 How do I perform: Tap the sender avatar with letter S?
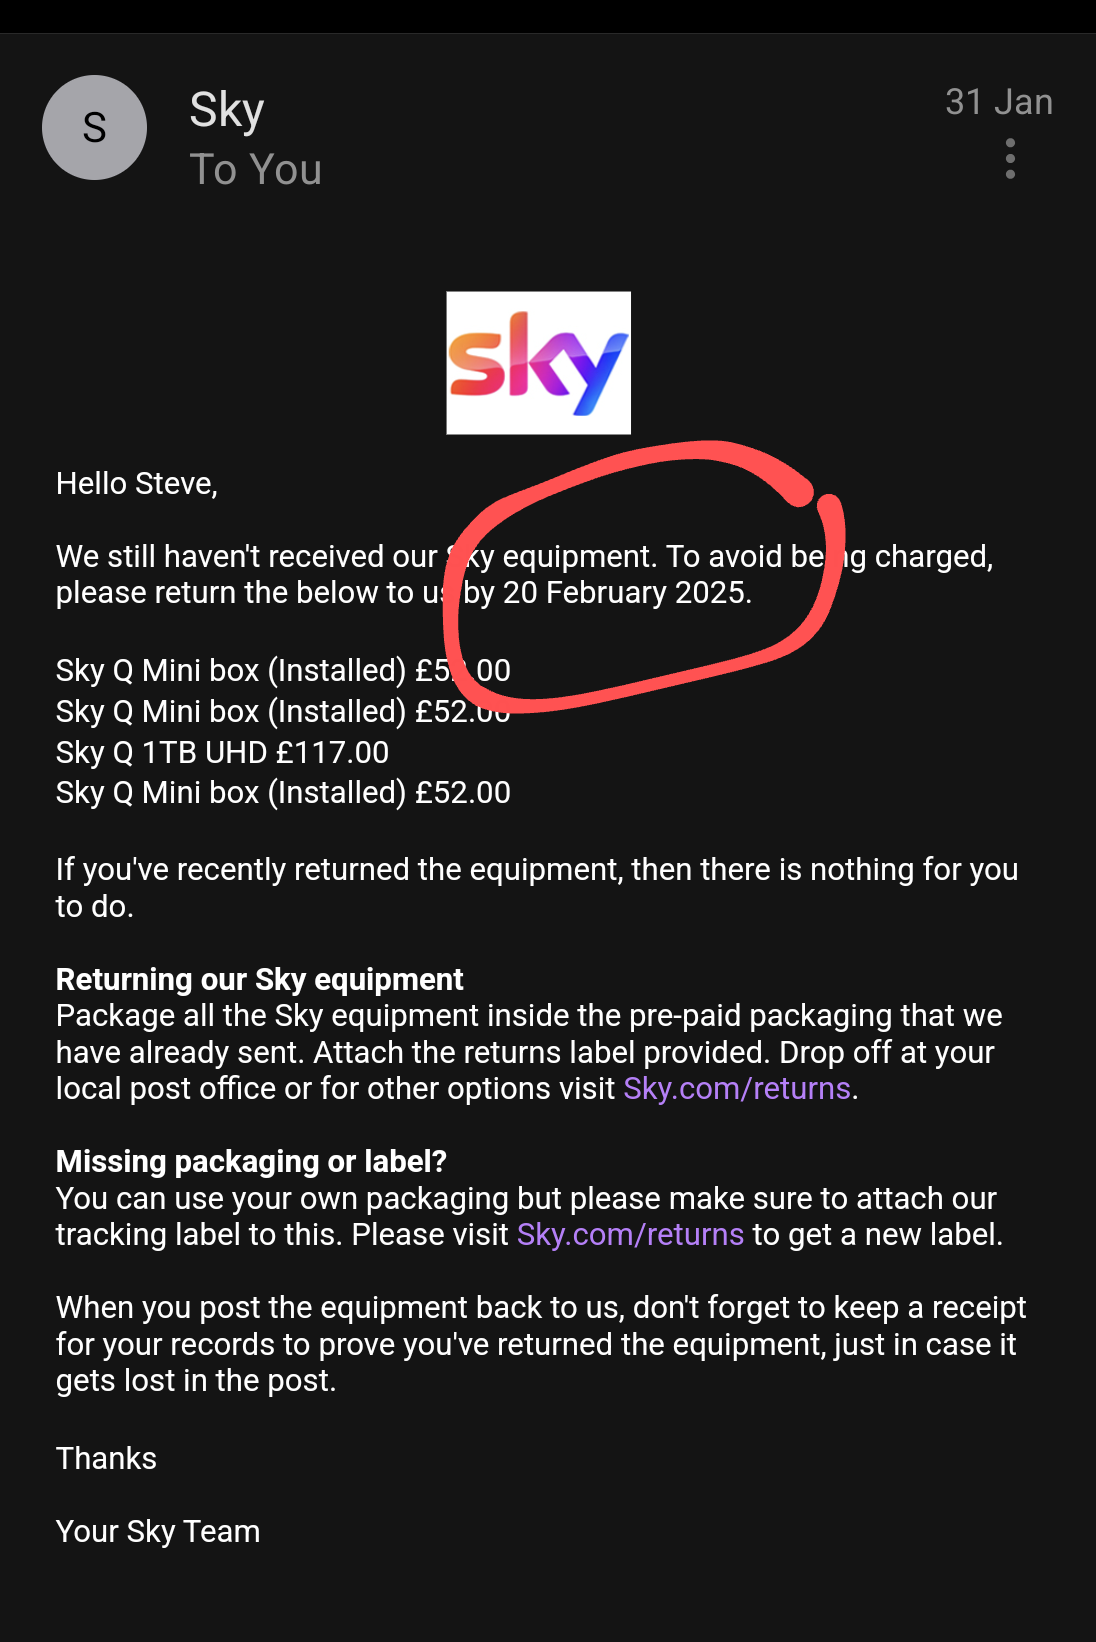(94, 128)
